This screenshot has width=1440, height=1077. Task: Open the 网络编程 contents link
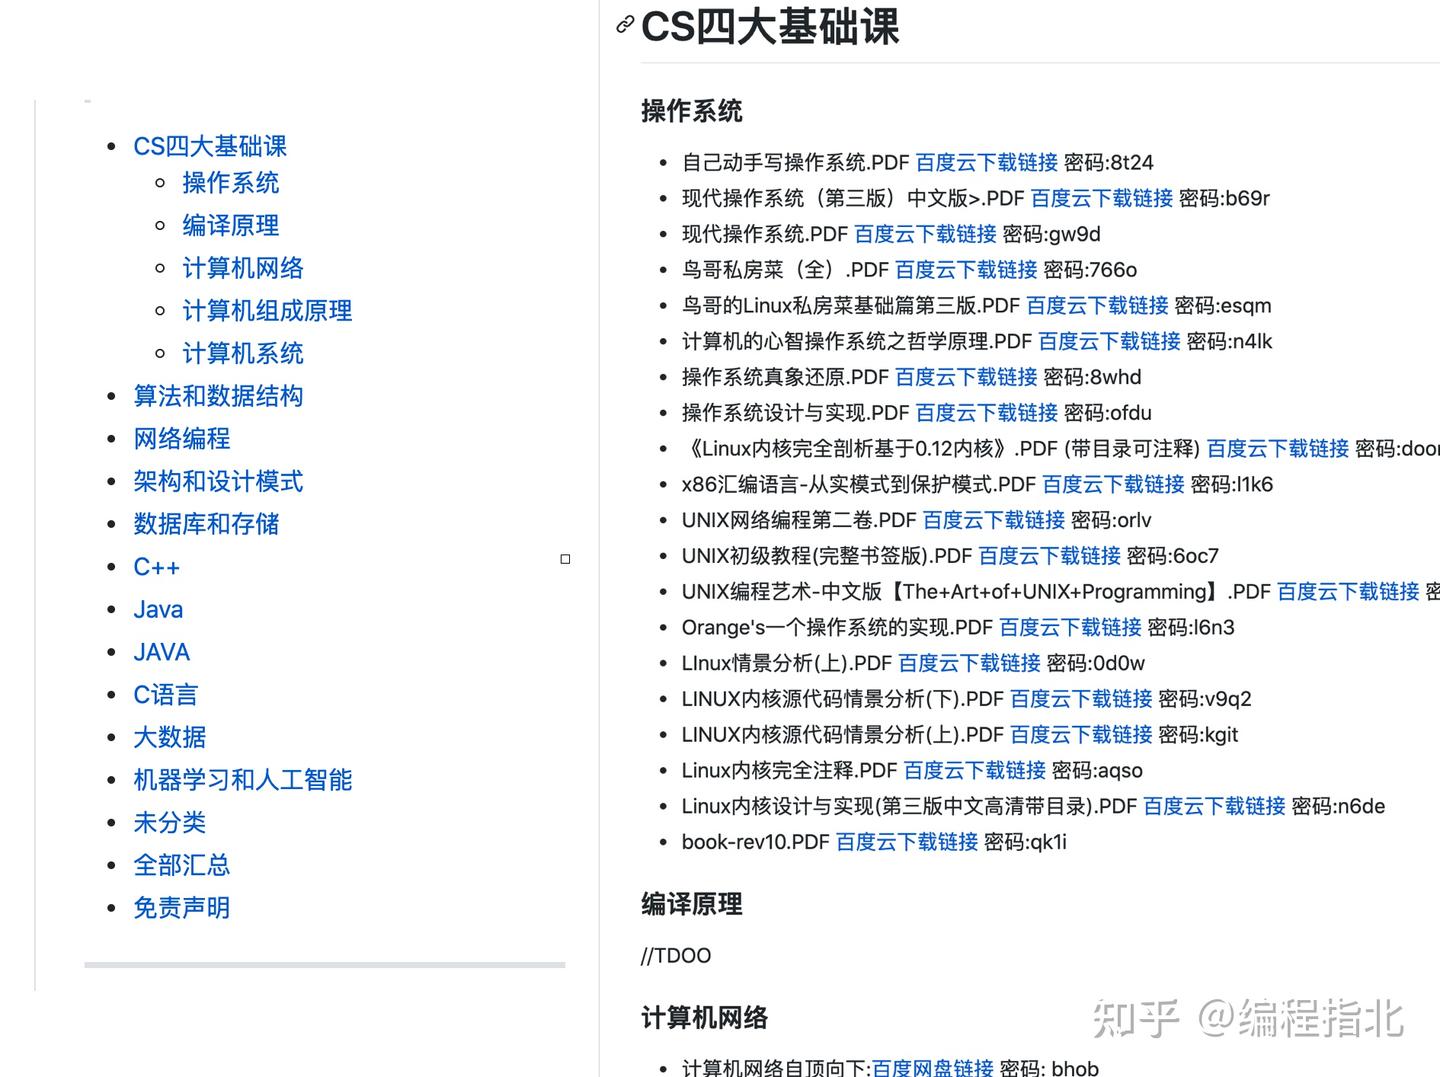pyautogui.click(x=182, y=439)
